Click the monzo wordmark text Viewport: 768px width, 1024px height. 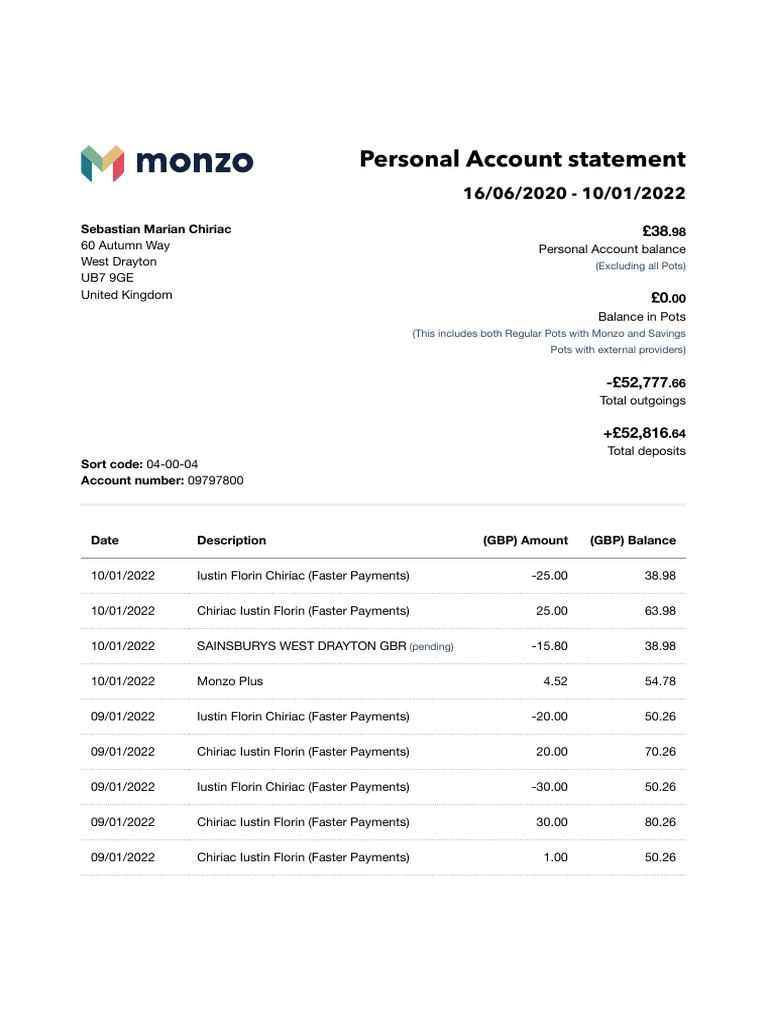tap(194, 162)
